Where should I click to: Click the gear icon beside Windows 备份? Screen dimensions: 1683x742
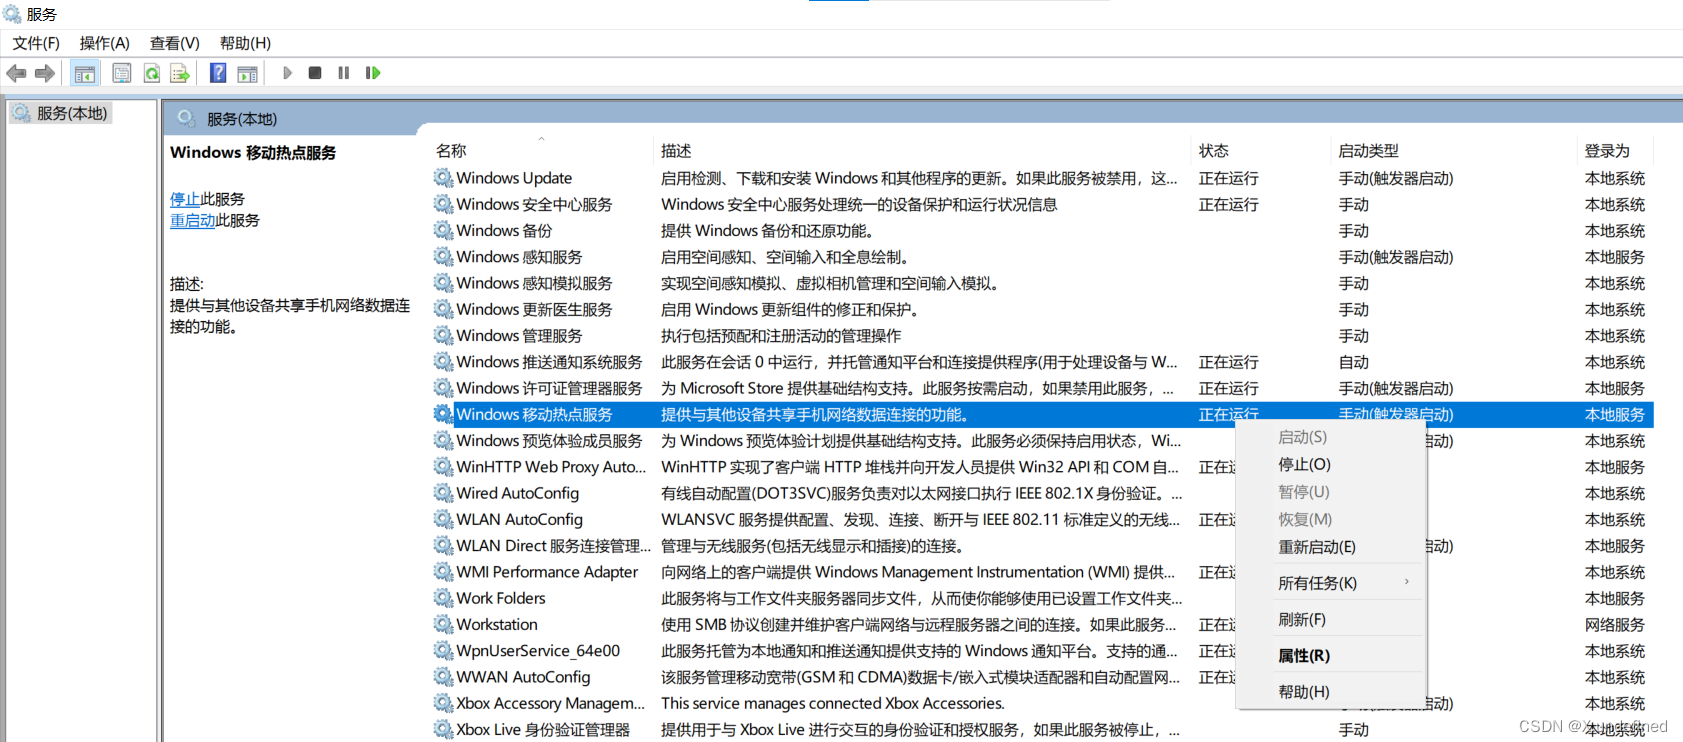443,230
